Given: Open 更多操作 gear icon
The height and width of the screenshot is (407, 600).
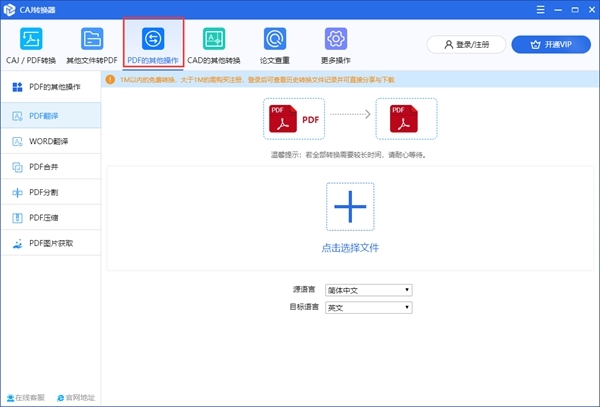Looking at the screenshot, I should (x=335, y=39).
